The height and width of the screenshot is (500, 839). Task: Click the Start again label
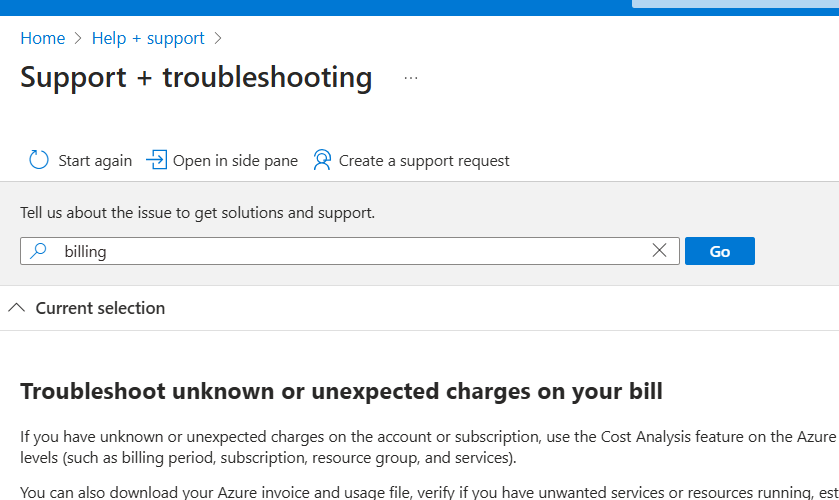[95, 161]
